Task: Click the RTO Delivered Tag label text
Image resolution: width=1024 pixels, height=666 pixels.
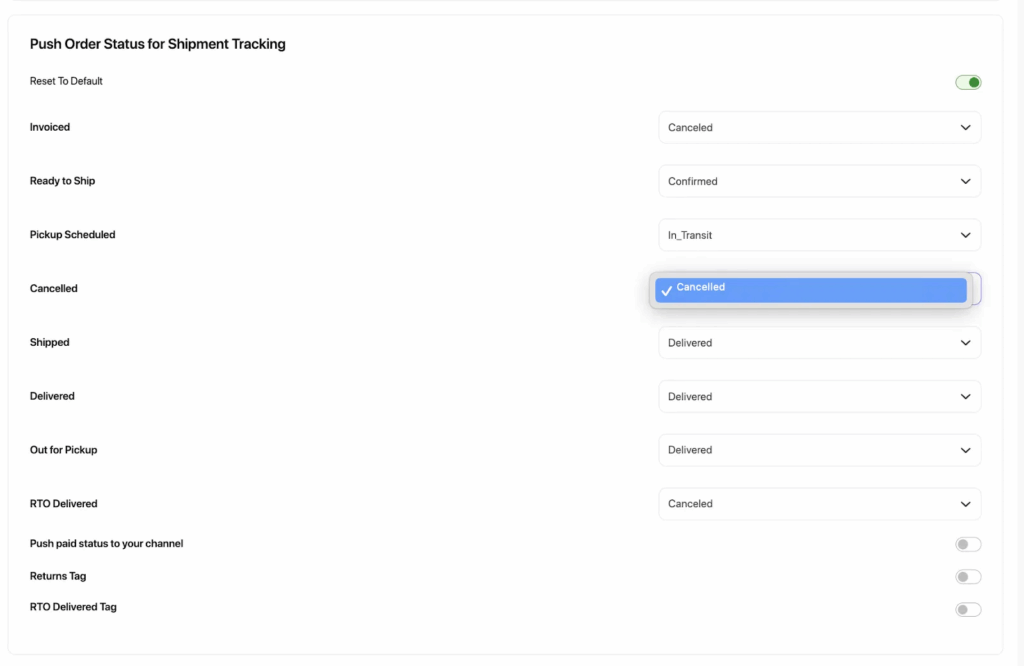Action: click(73, 607)
